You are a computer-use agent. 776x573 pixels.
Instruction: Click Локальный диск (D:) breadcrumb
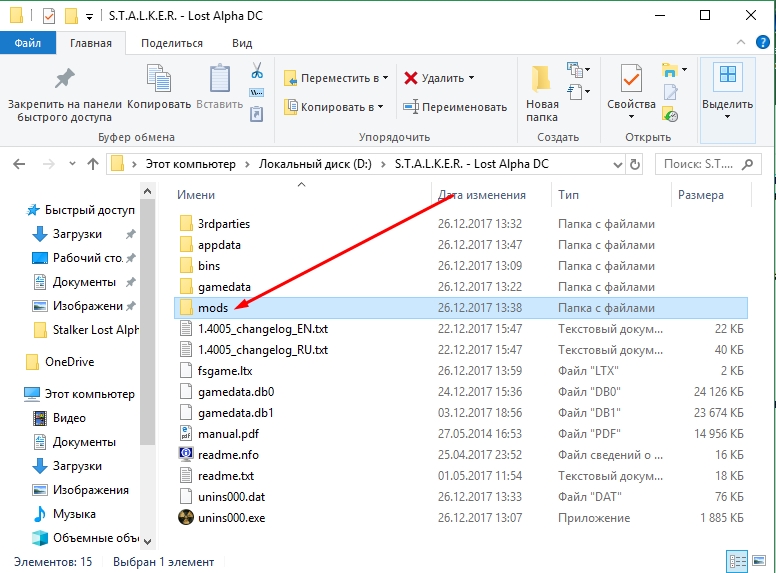click(315, 164)
